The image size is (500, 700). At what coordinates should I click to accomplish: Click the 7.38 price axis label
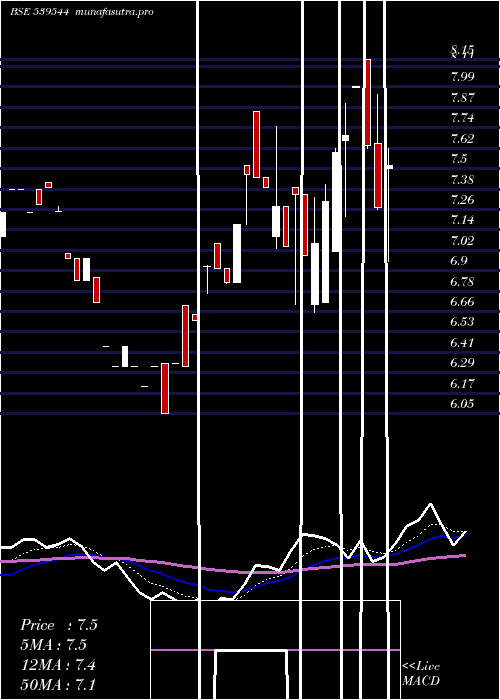462,179
